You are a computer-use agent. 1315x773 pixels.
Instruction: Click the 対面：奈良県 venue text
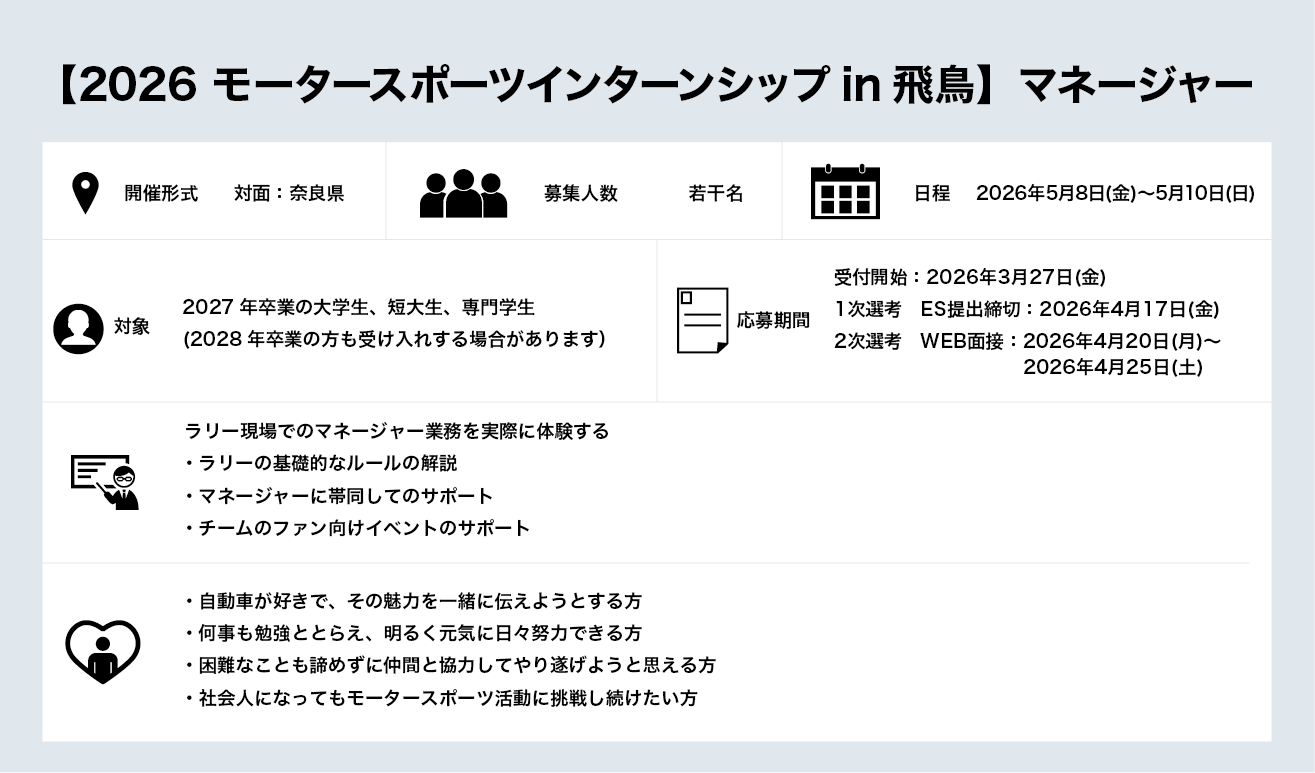[x=289, y=194]
